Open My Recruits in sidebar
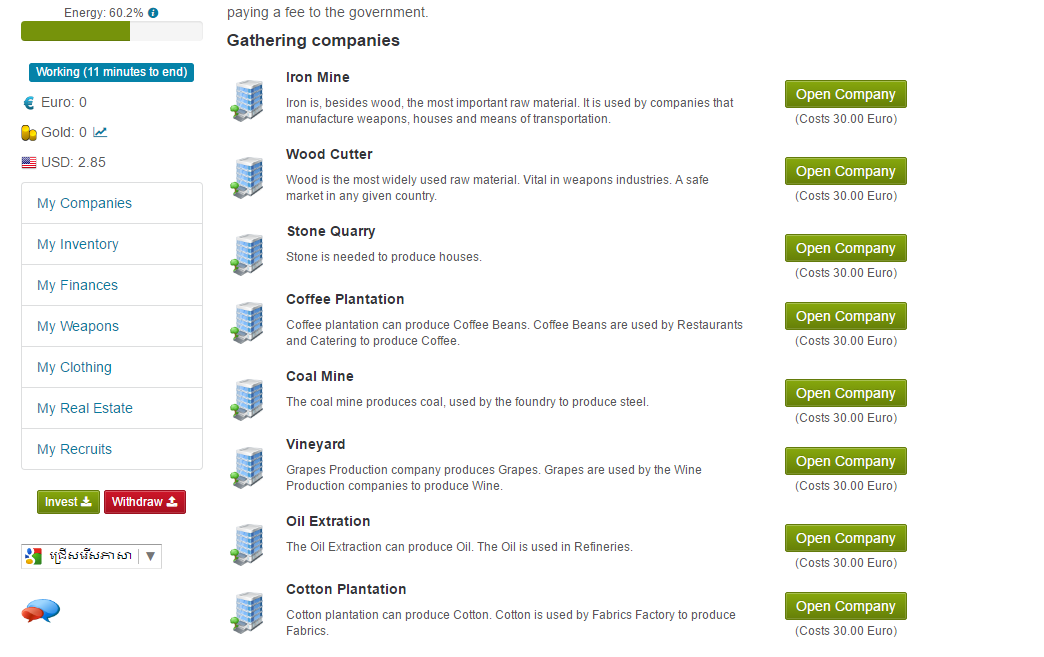1044x657 pixels. click(x=75, y=449)
